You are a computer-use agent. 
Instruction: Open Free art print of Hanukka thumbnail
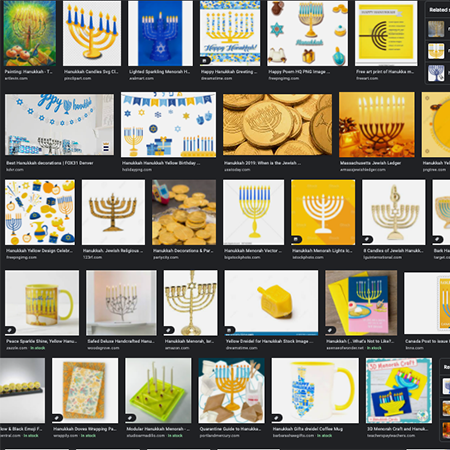(x=386, y=33)
